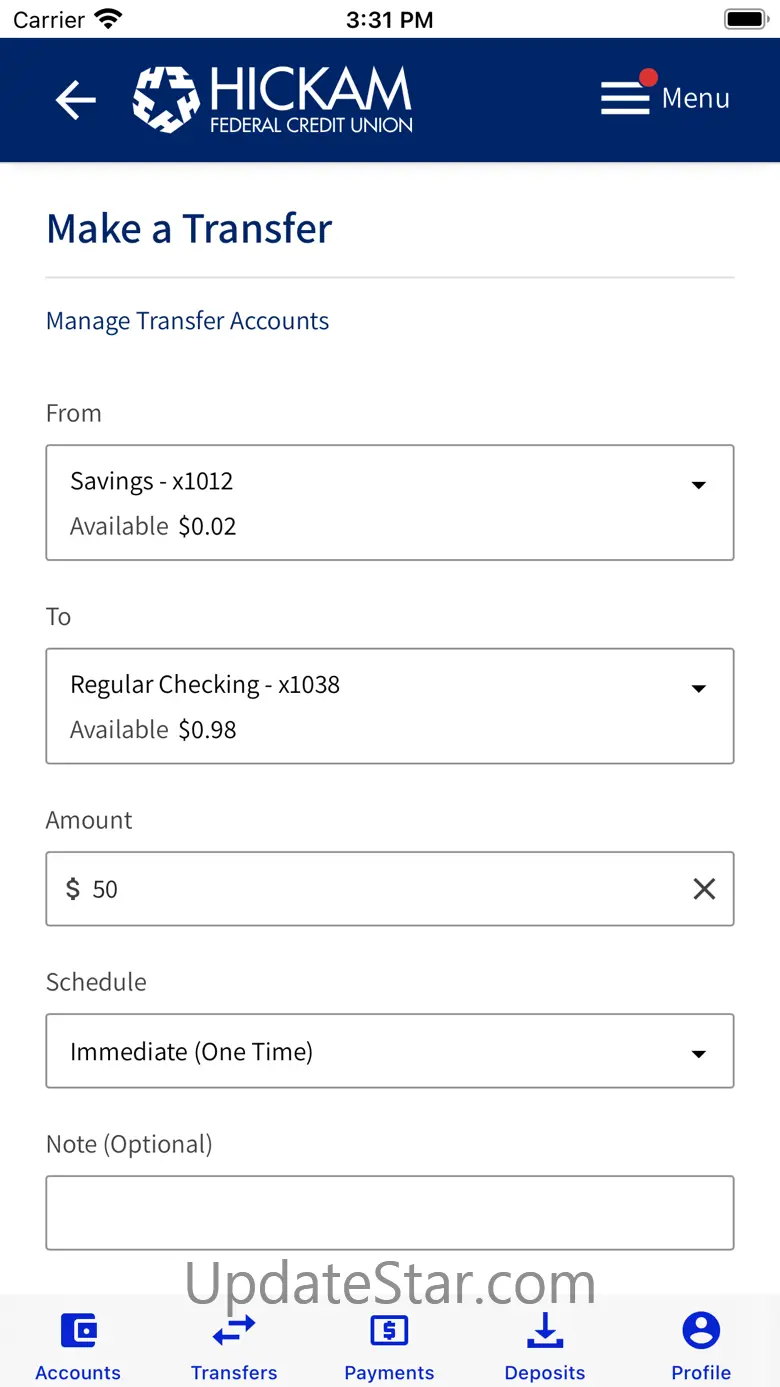Tap the Savings - x1012 account name

[151, 481]
